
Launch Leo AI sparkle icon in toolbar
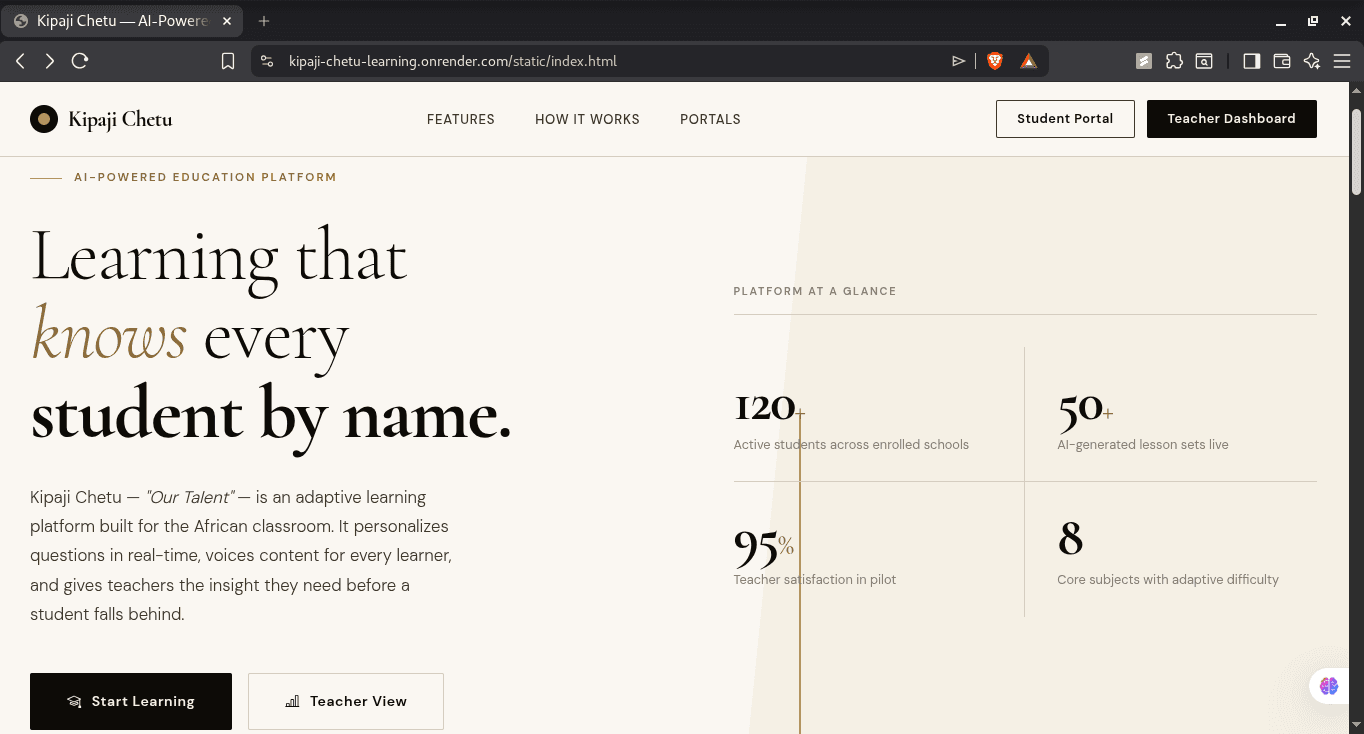click(x=1312, y=61)
